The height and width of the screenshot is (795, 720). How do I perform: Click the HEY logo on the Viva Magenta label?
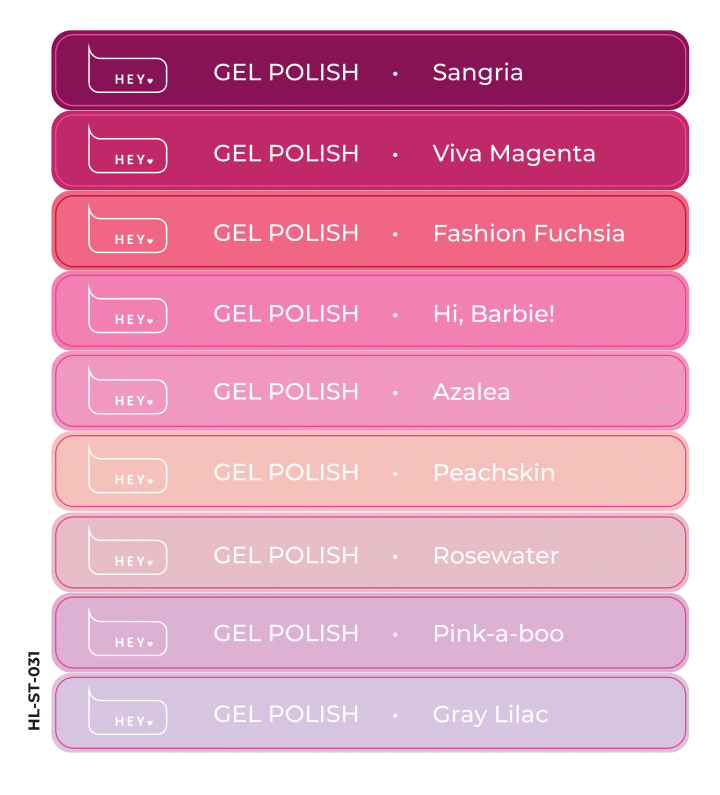pos(127,149)
